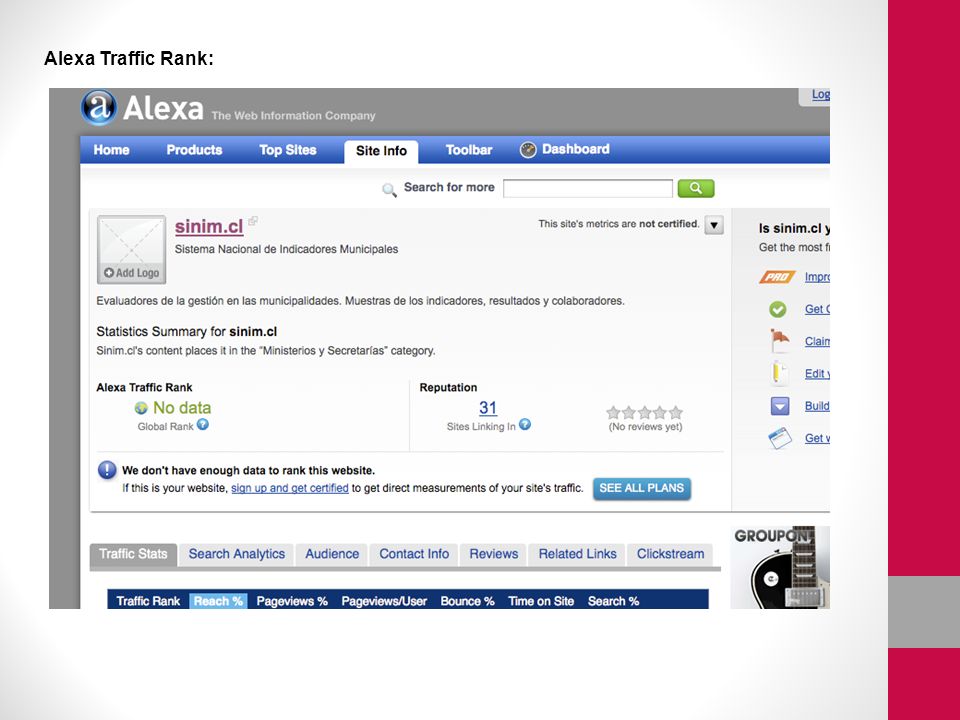Go to Top Sites tab
This screenshot has width=960, height=720.
click(287, 150)
